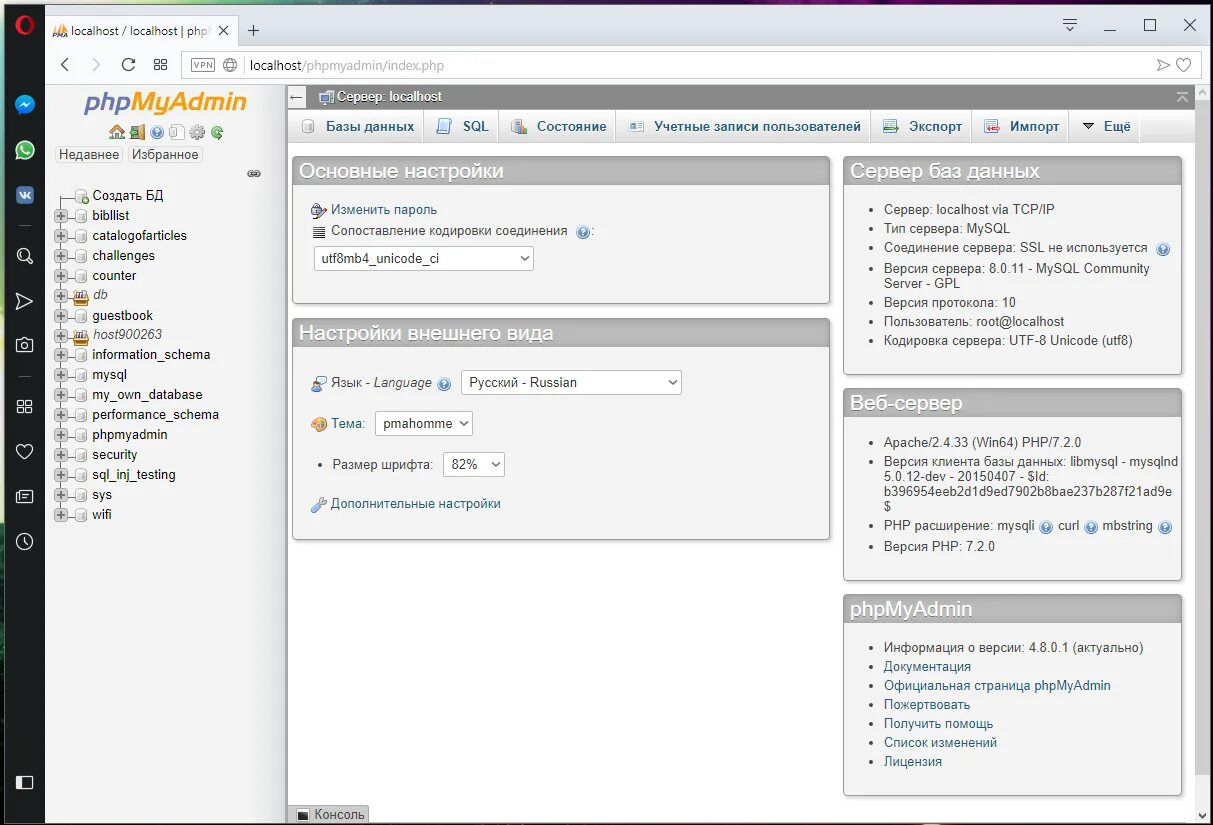Screen dimensions: 1213x825
Task: Expand the wifi database node
Action: point(60,515)
